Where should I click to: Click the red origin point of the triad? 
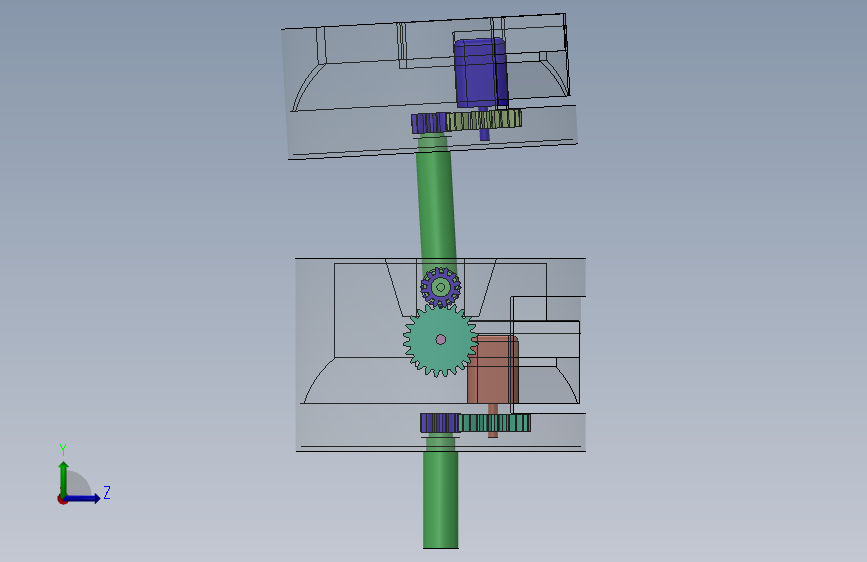62,499
